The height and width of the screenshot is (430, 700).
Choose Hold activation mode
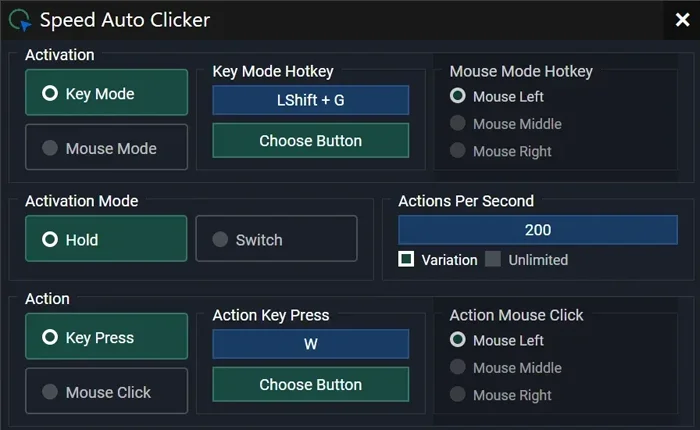(106, 239)
